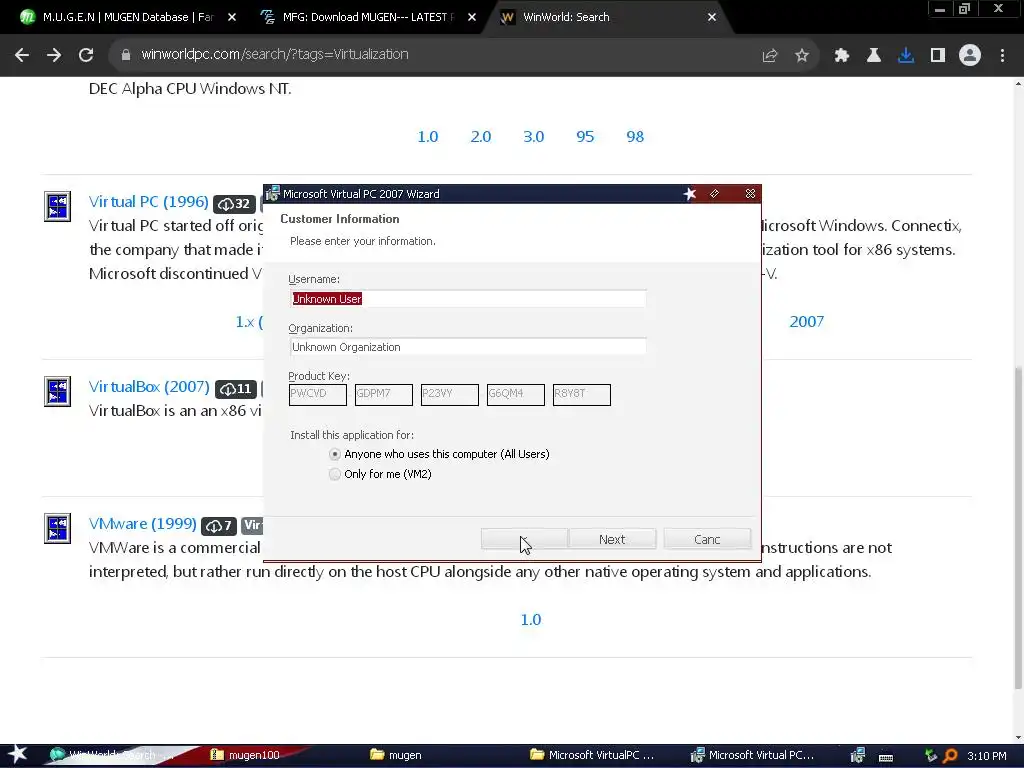Click the installer tray icon in taskbar

pos(857,756)
